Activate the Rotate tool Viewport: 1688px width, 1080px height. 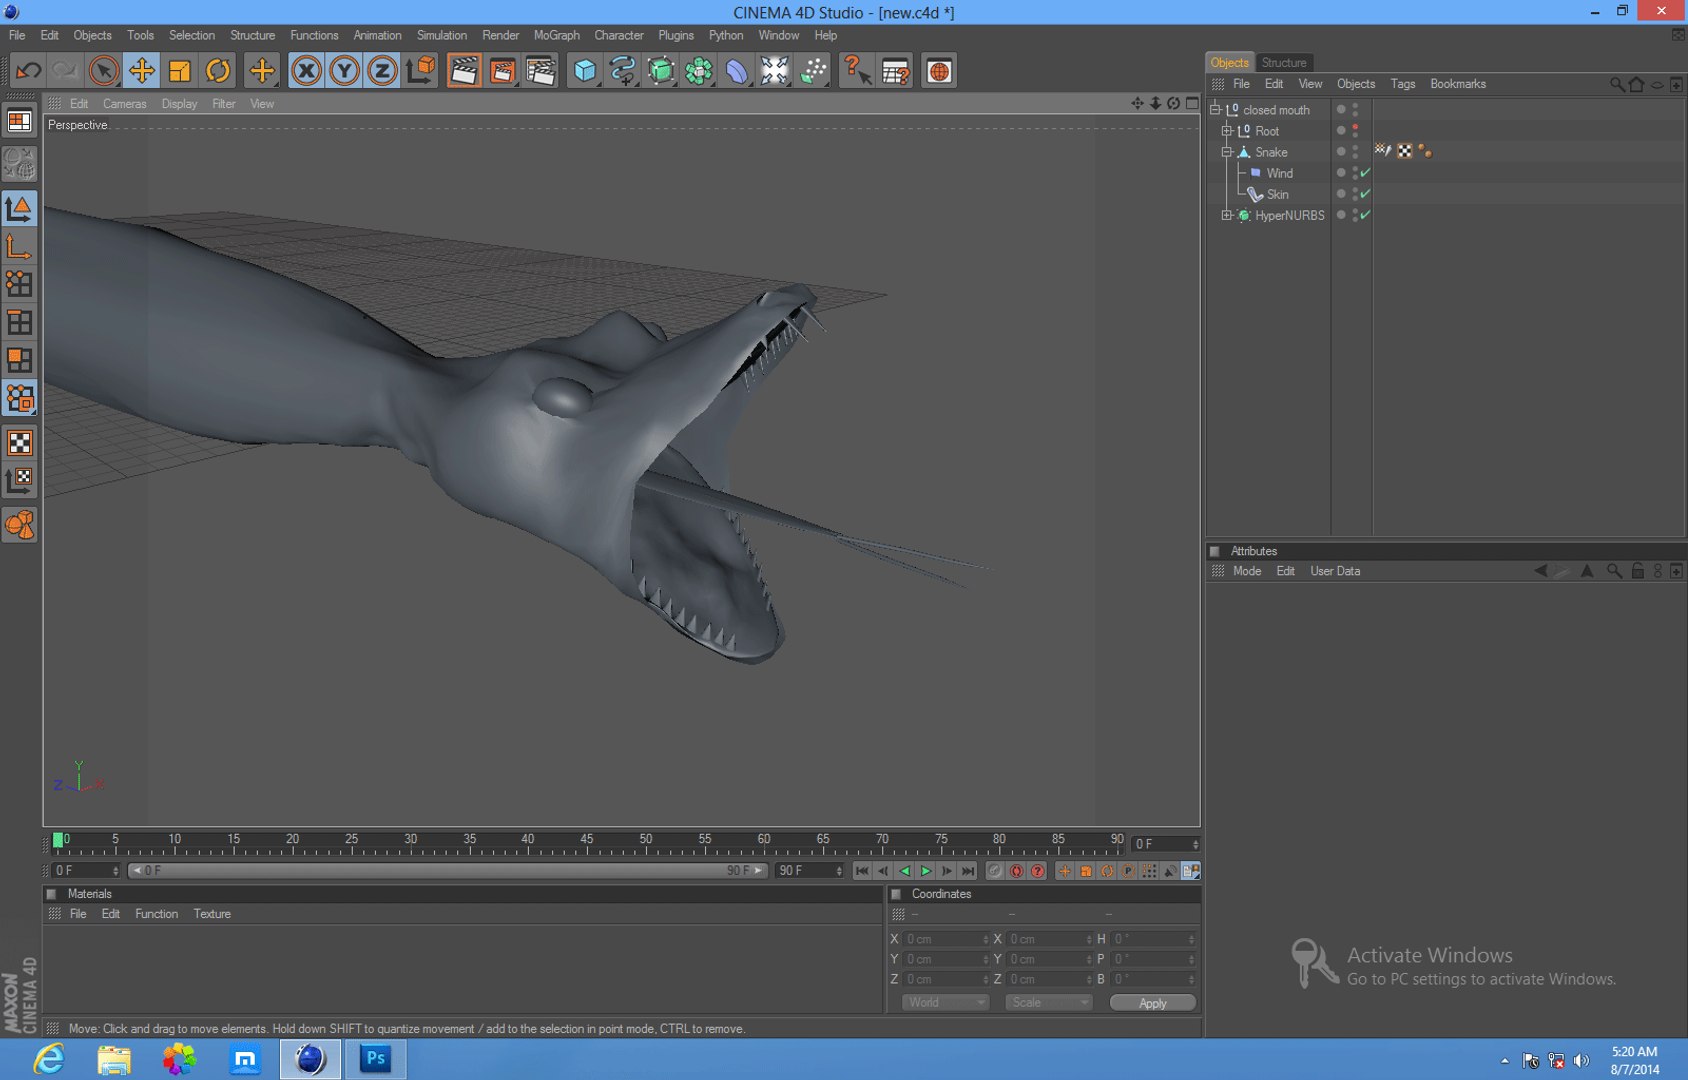[218, 71]
